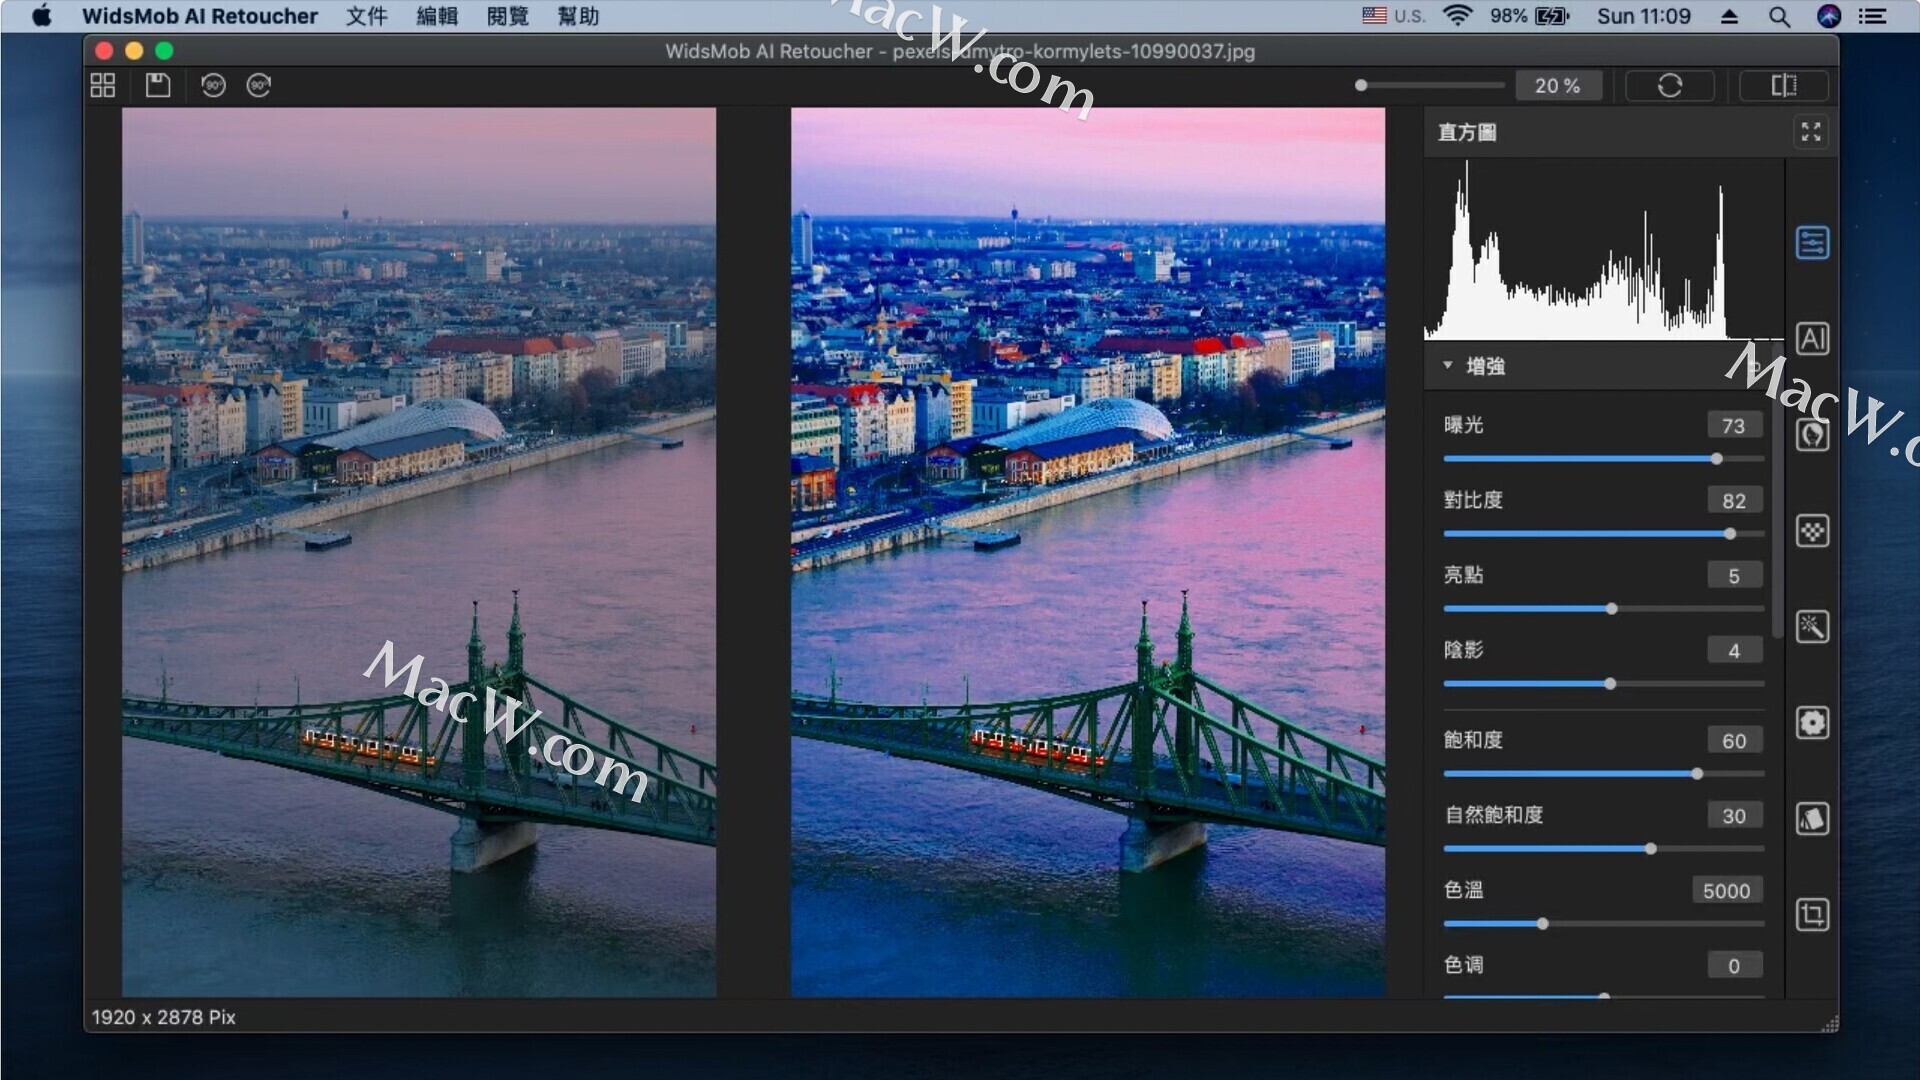
Task: Open the checkerboard noise panel
Action: (1812, 531)
